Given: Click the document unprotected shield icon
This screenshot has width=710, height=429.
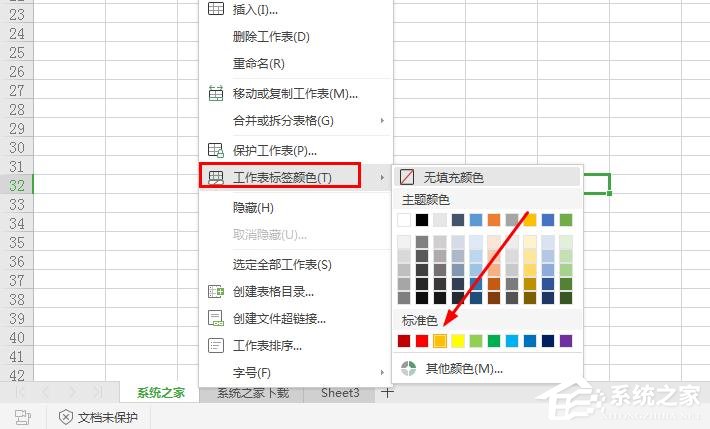Looking at the screenshot, I should pyautogui.click(x=66, y=417).
